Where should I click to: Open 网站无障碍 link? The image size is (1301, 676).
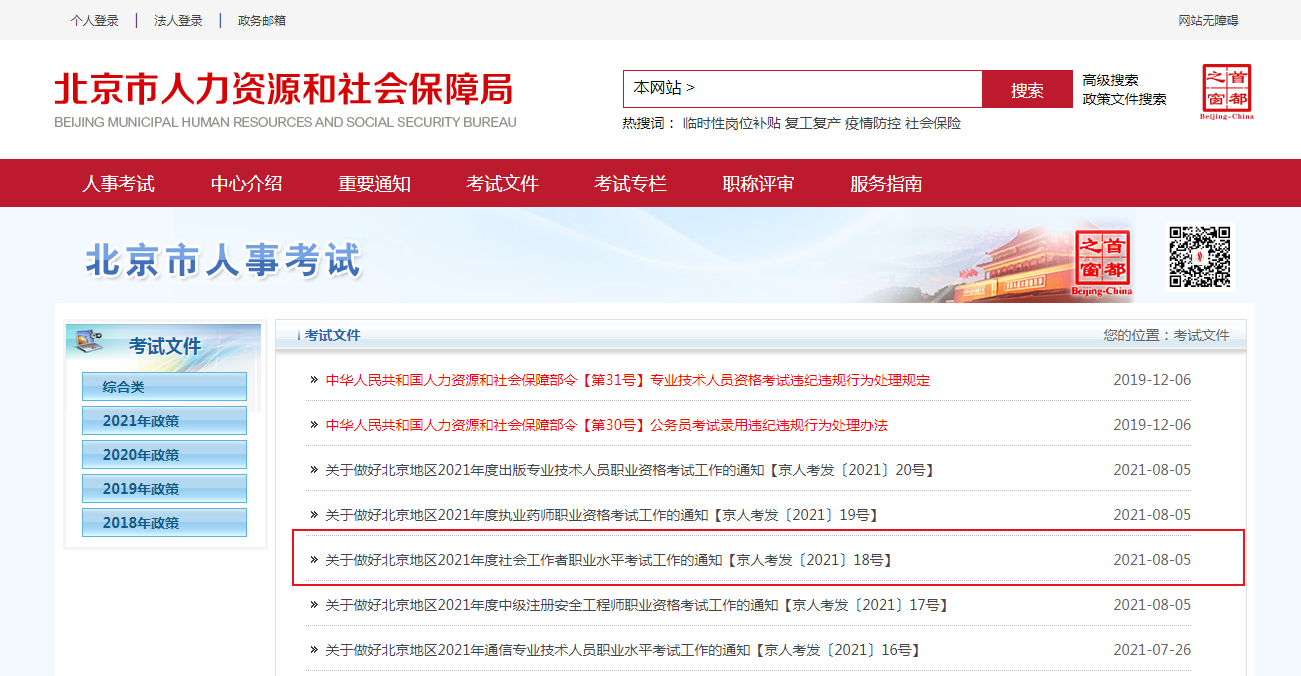point(1208,20)
